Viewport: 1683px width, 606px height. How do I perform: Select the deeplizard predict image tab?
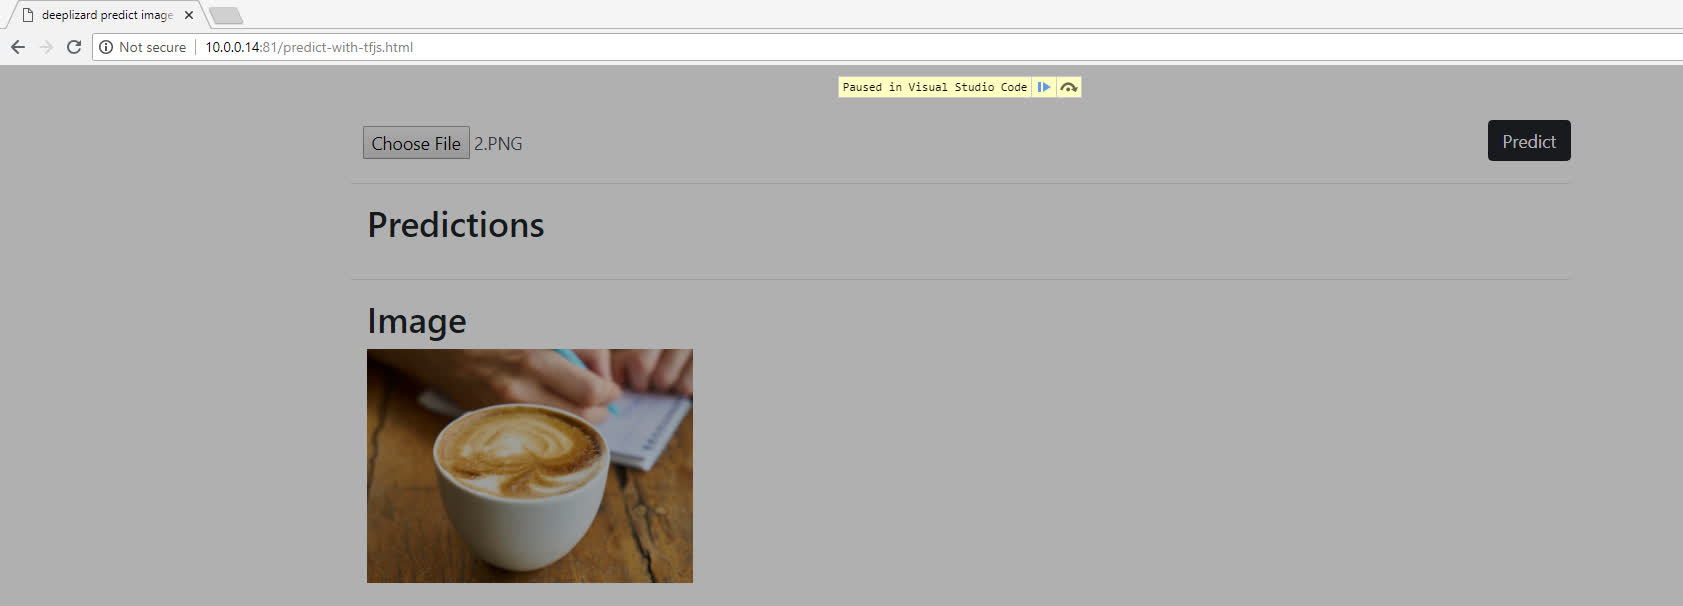click(x=106, y=15)
